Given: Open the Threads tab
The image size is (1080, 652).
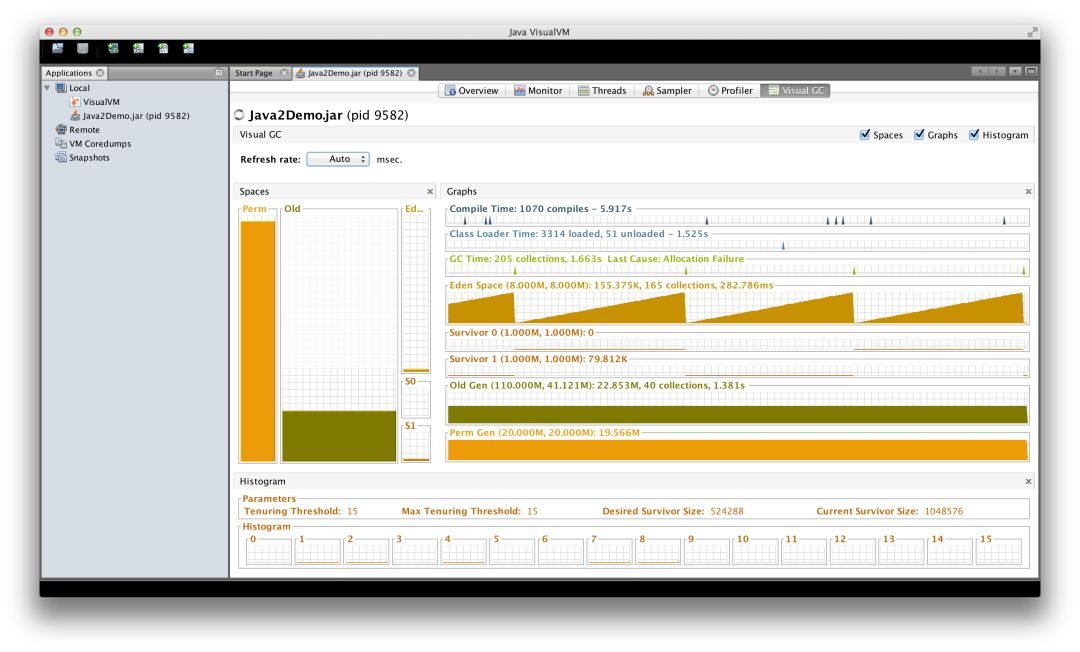Looking at the screenshot, I should coord(602,91).
